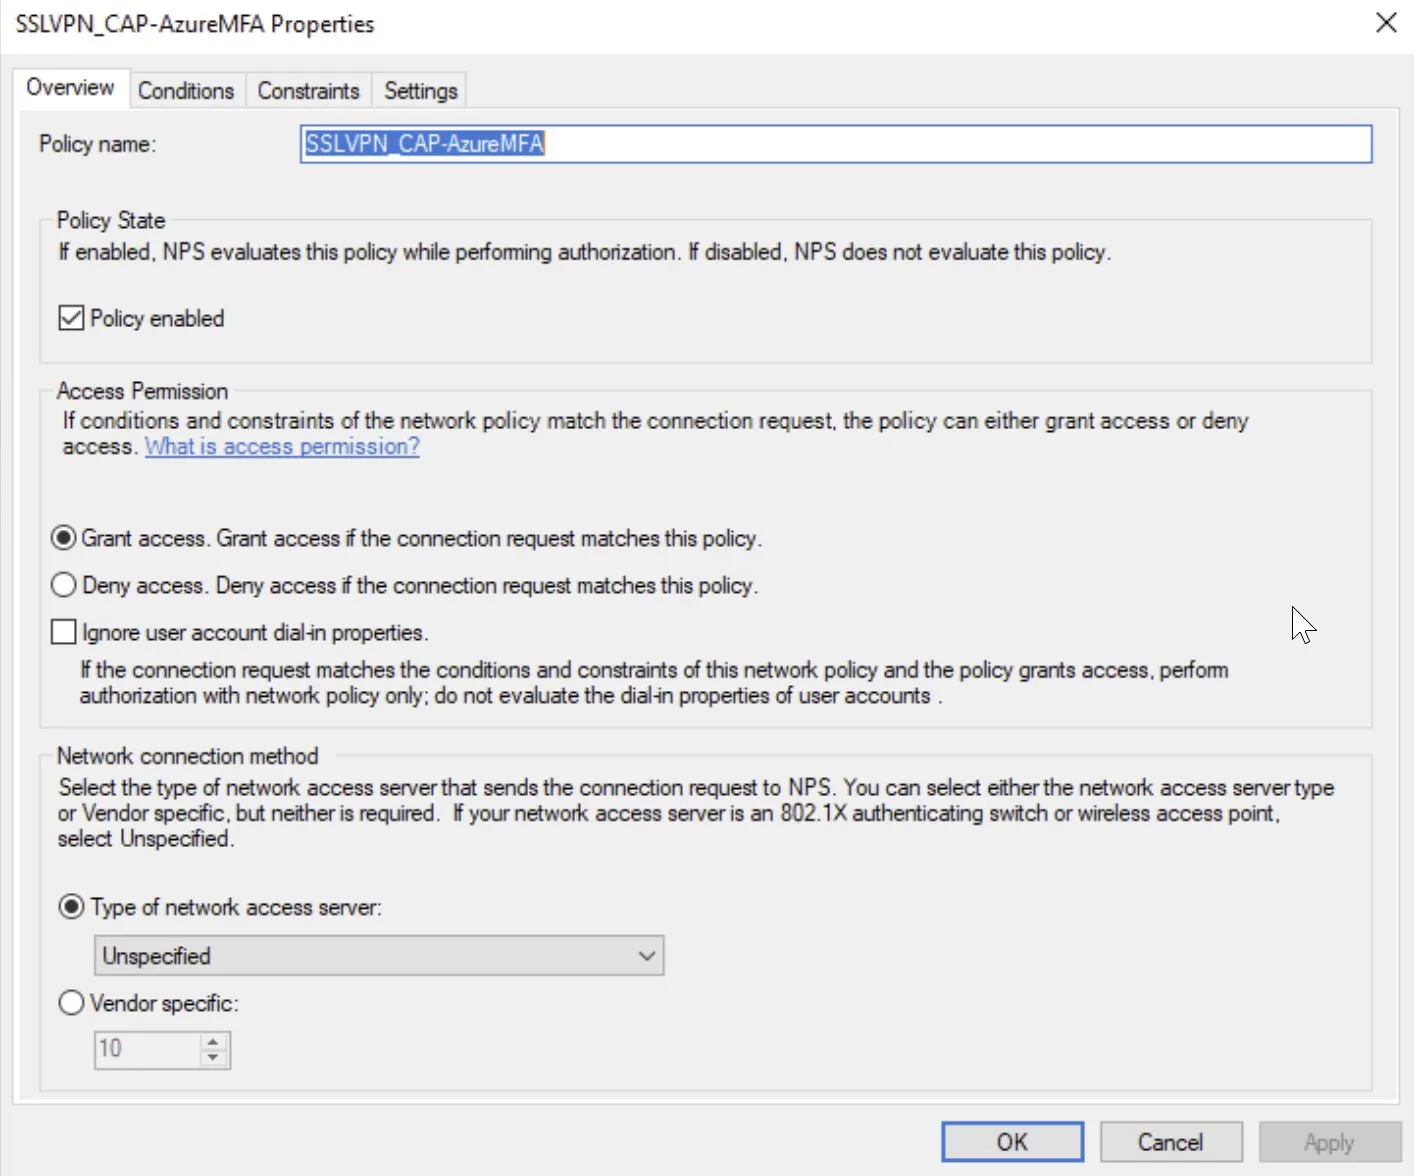
Task: Click the 'Network connection method' group heading
Action: [187, 756]
